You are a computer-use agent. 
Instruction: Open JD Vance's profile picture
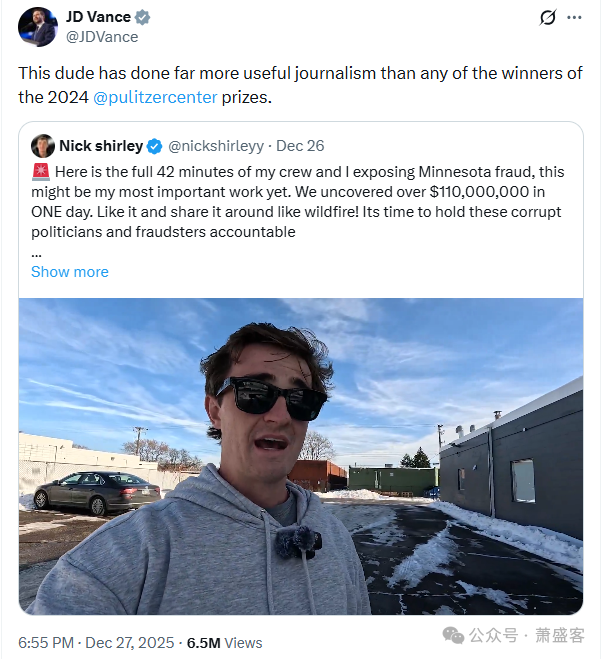pos(37,27)
